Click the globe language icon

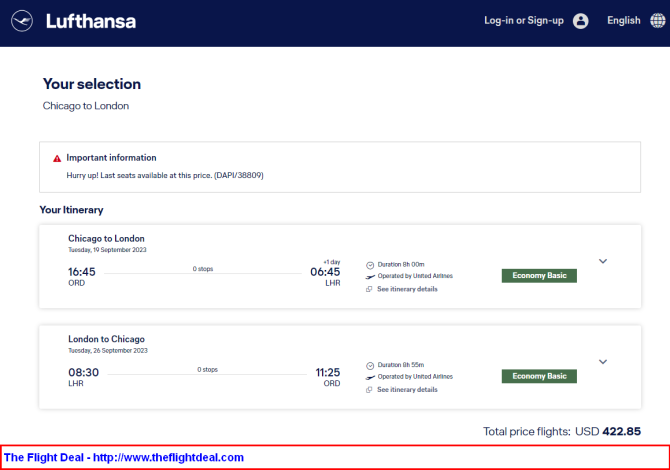[x=657, y=20]
